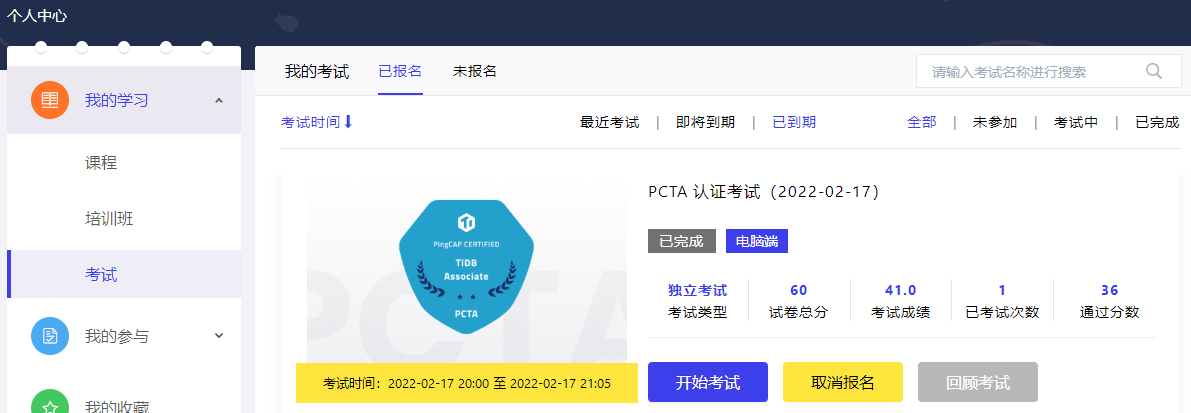Click the 取消报名 button
Viewport: 1191px width, 413px height.
(x=842, y=382)
